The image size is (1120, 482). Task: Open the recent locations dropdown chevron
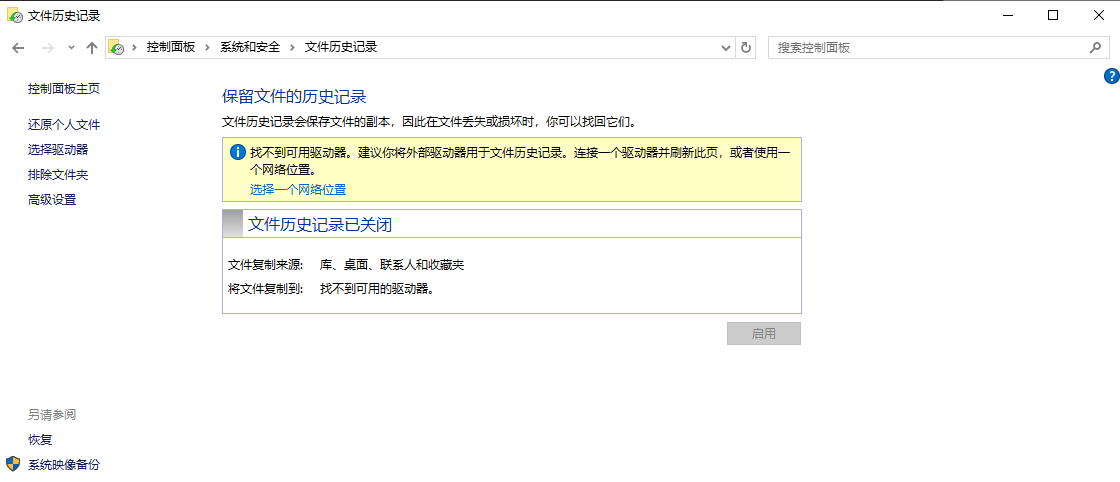click(x=71, y=48)
